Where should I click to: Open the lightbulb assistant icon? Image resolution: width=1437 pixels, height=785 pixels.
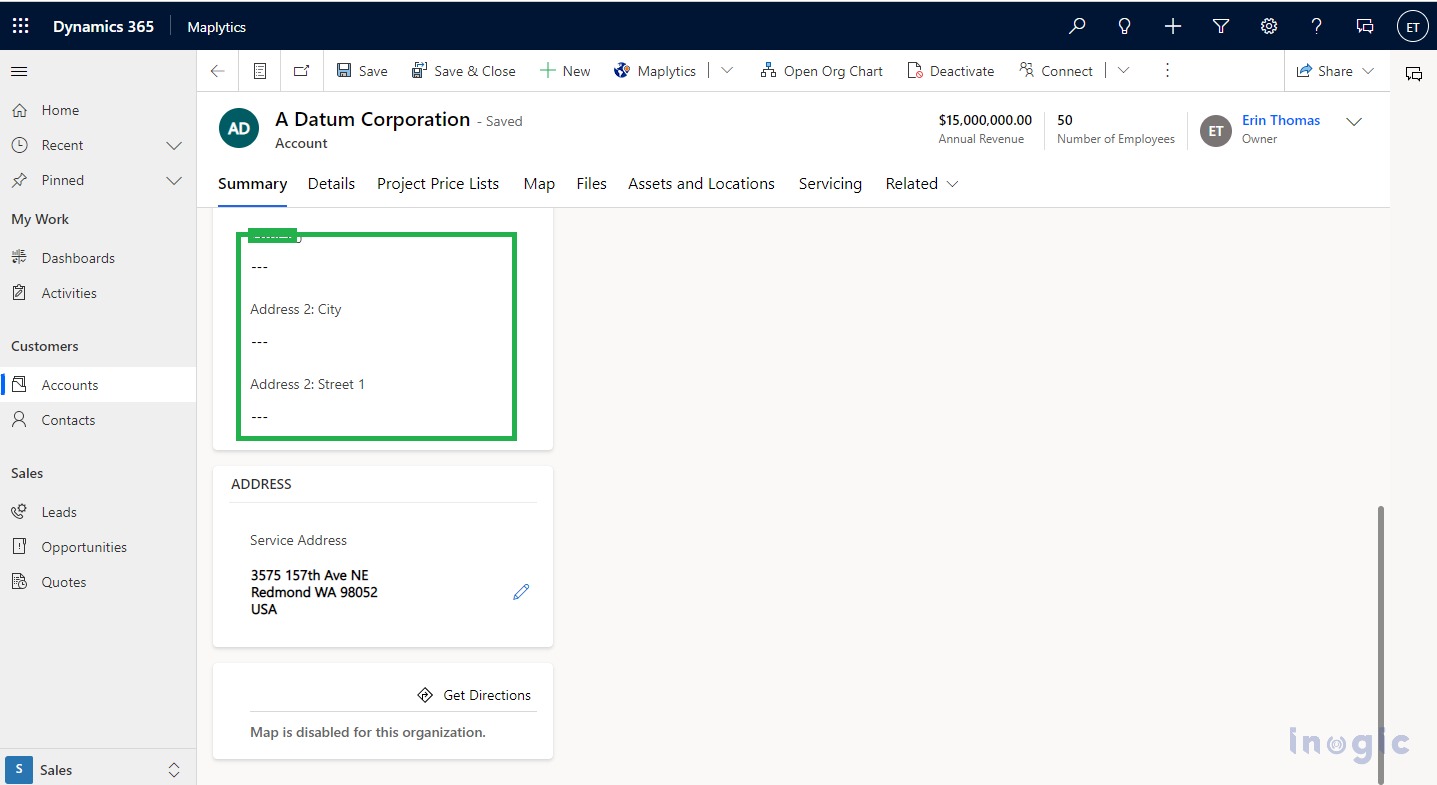tap(1125, 27)
